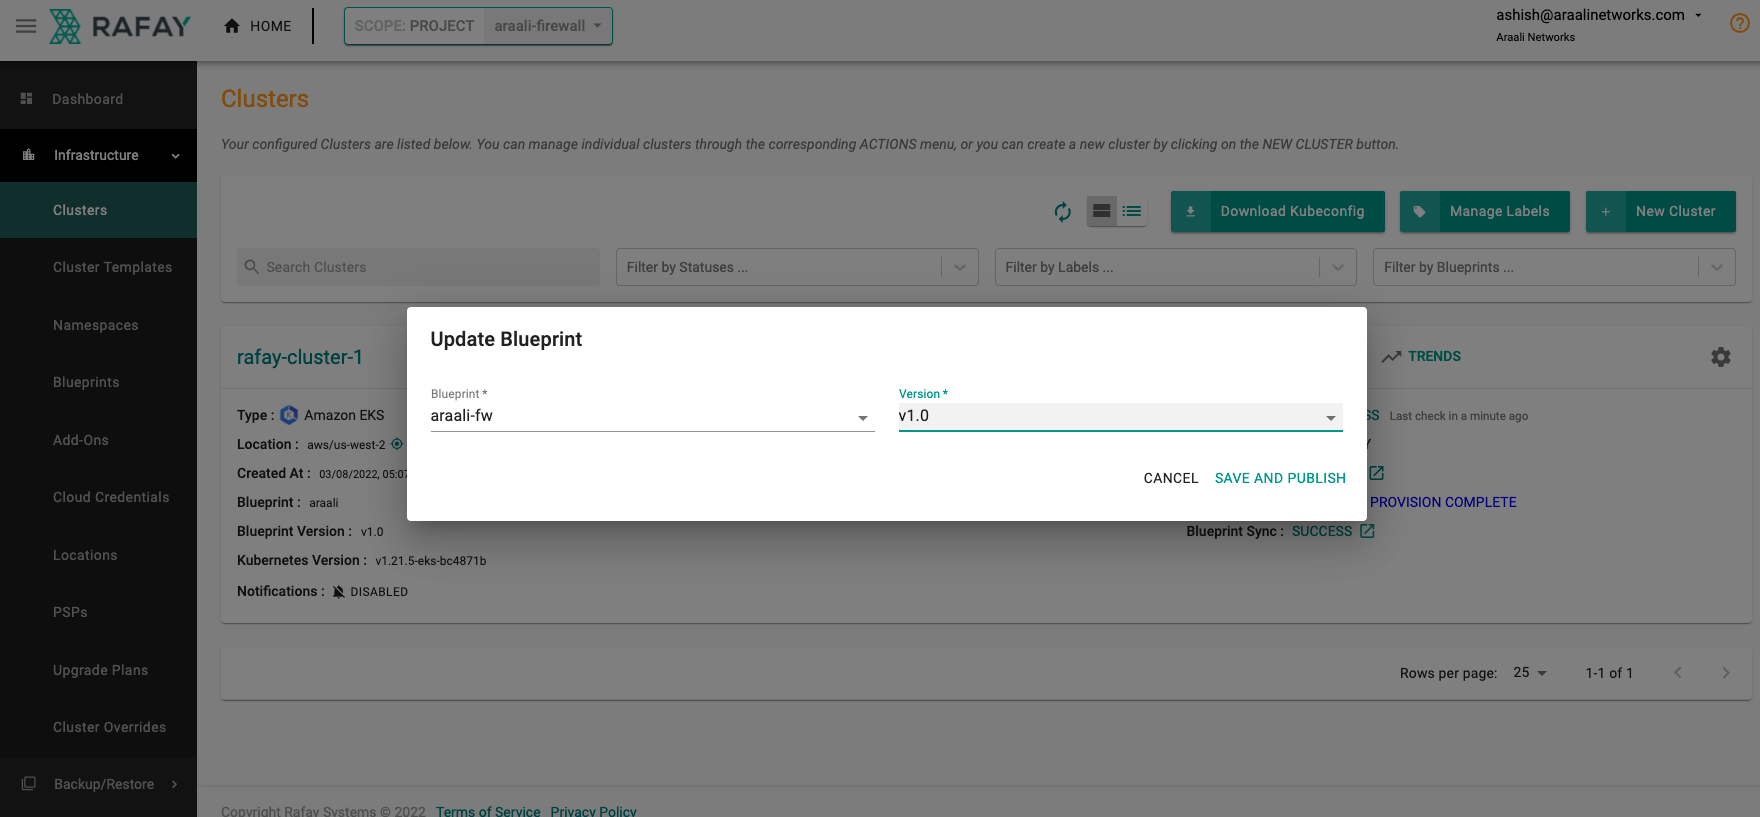Click the New Cluster button
The height and width of the screenshot is (817, 1760).
point(1661,212)
